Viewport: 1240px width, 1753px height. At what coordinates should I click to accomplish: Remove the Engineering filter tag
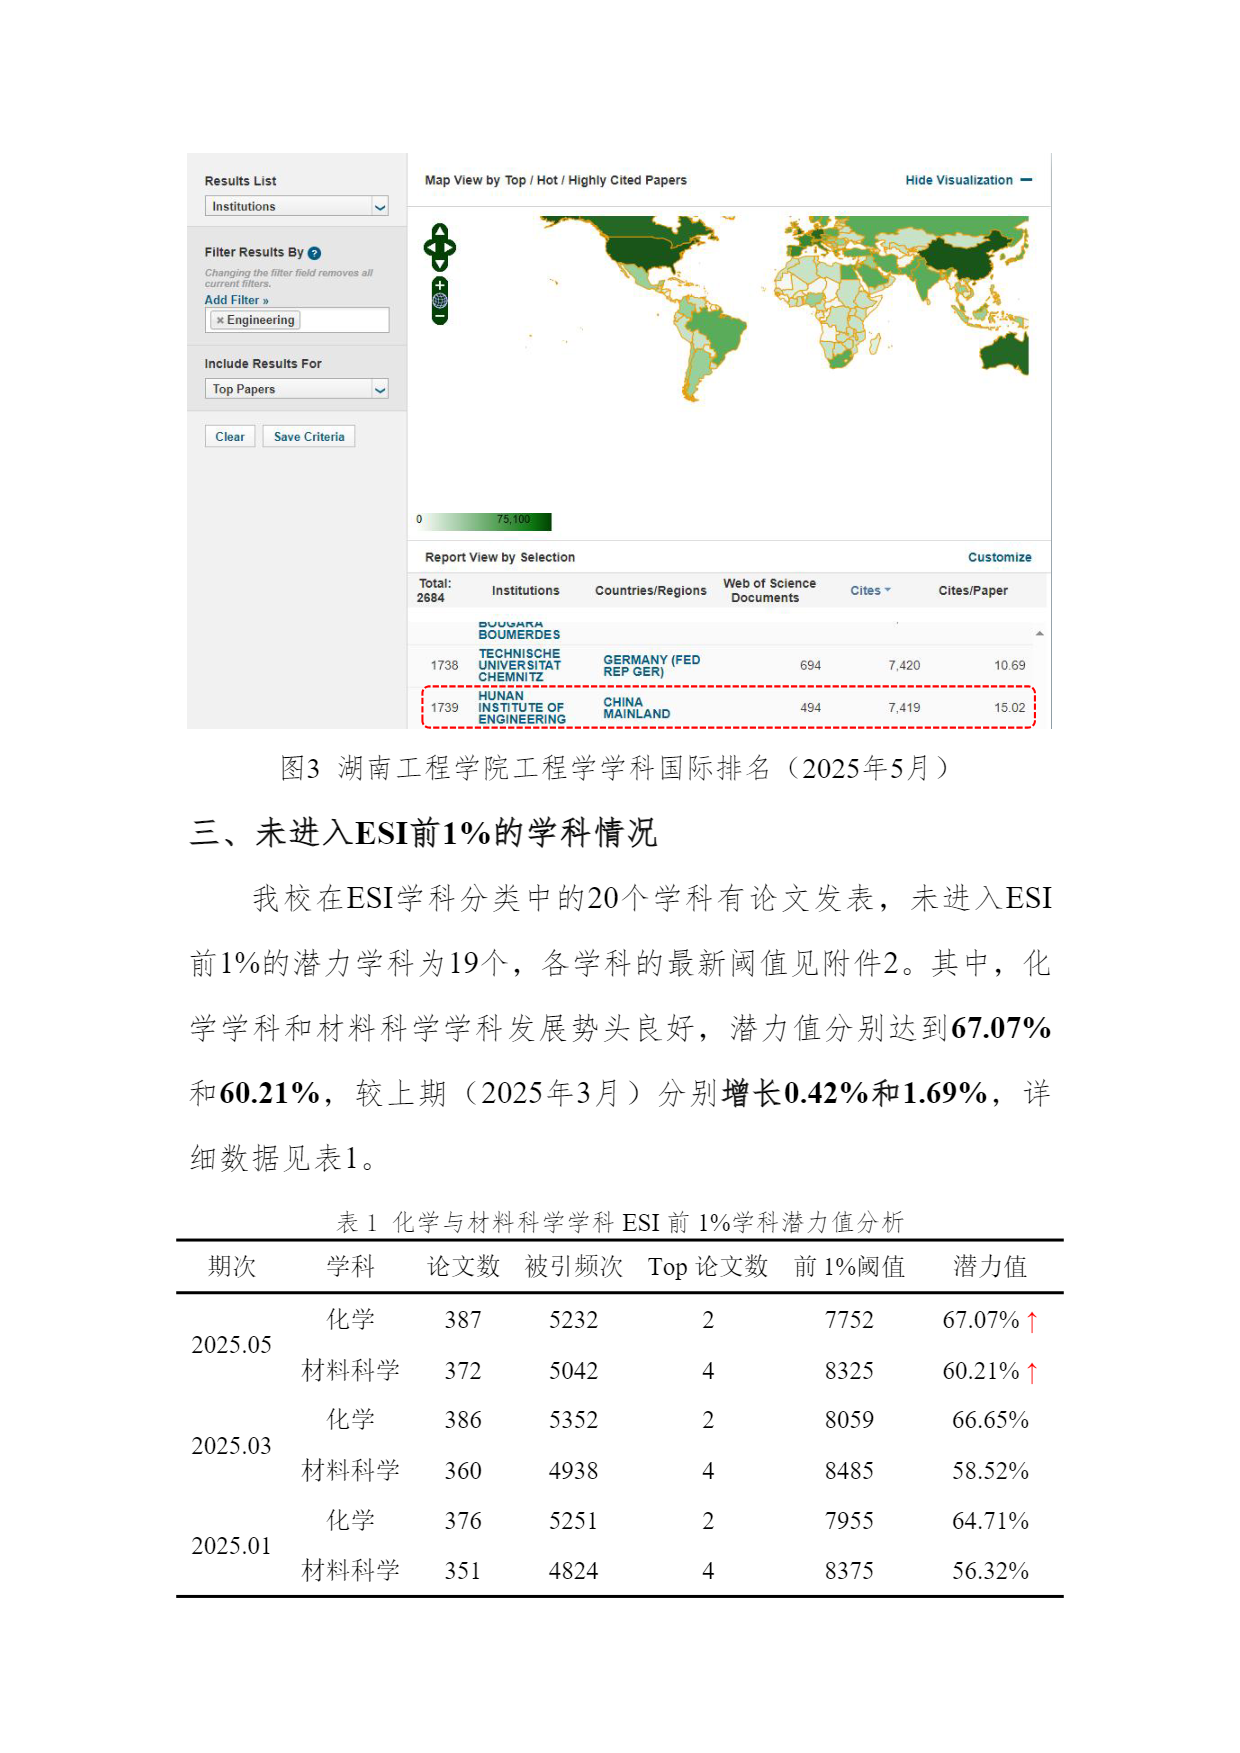220,321
